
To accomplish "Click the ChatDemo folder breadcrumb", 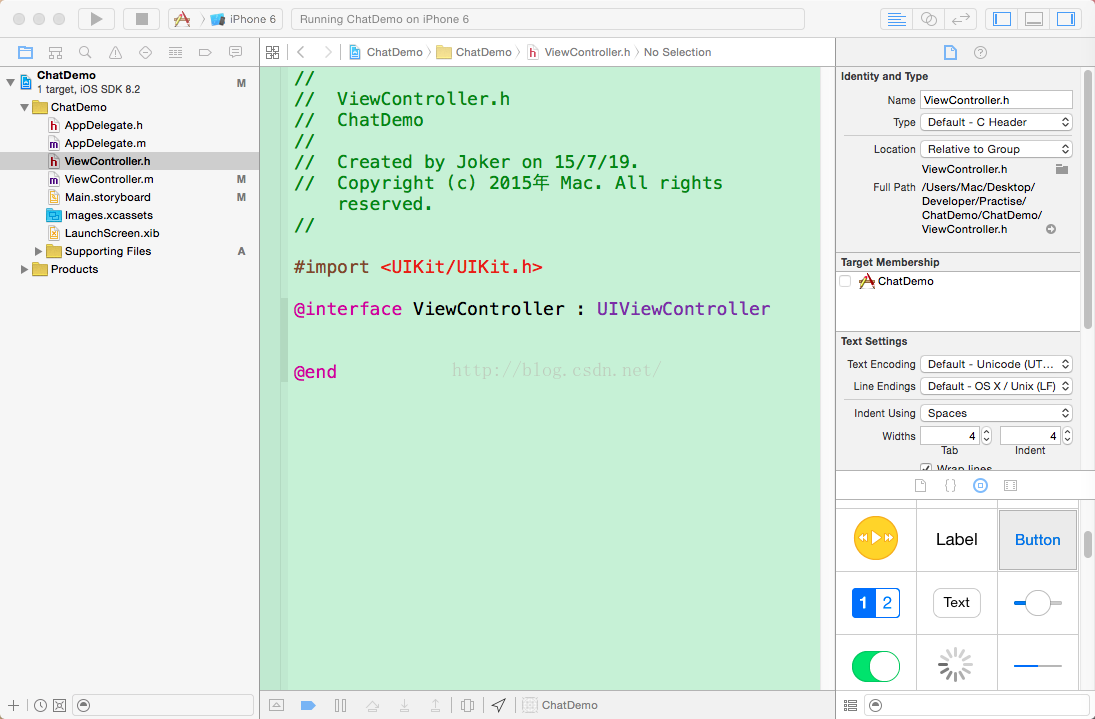I will pos(474,52).
